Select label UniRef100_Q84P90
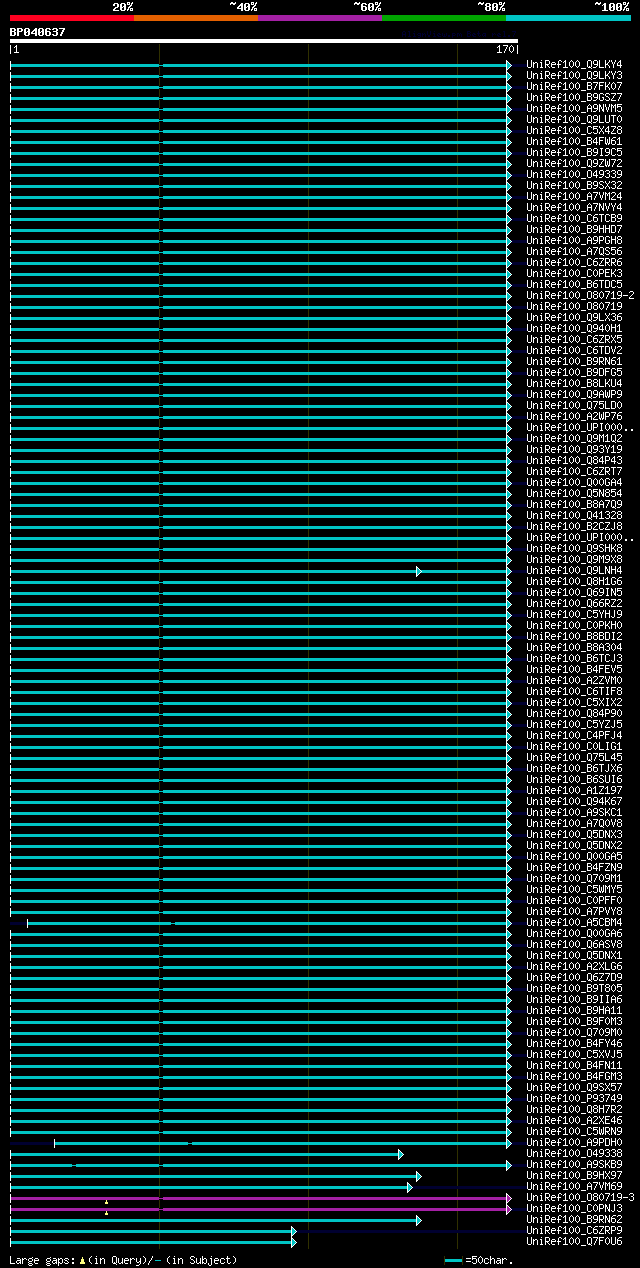 pyautogui.click(x=574, y=714)
